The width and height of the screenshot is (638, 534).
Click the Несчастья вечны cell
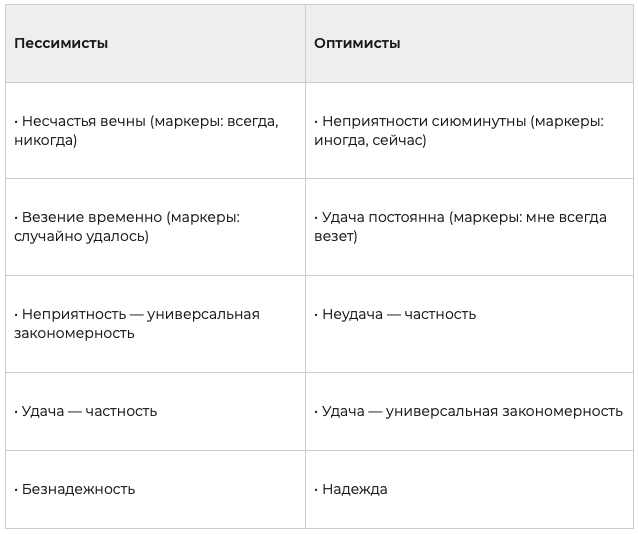81,121
